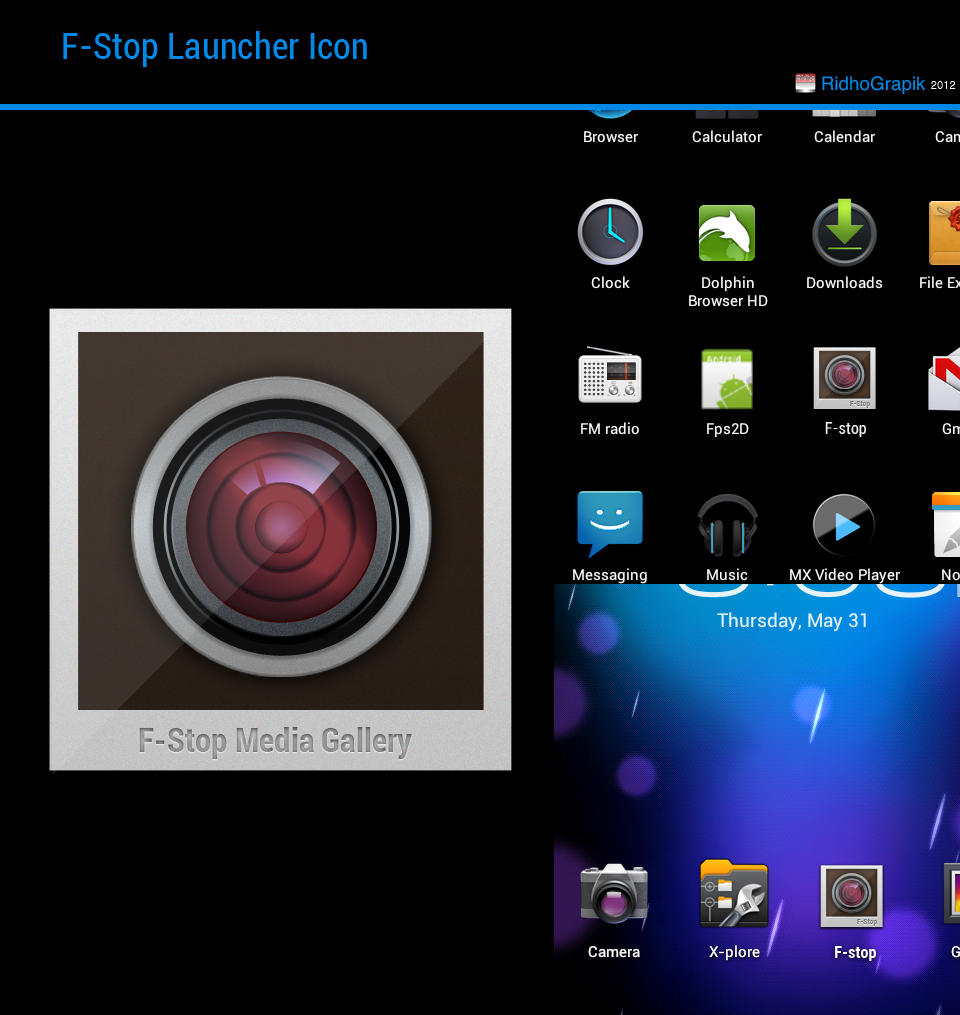Open the MX Video Player icon
The image size is (960, 1015).
844,525
